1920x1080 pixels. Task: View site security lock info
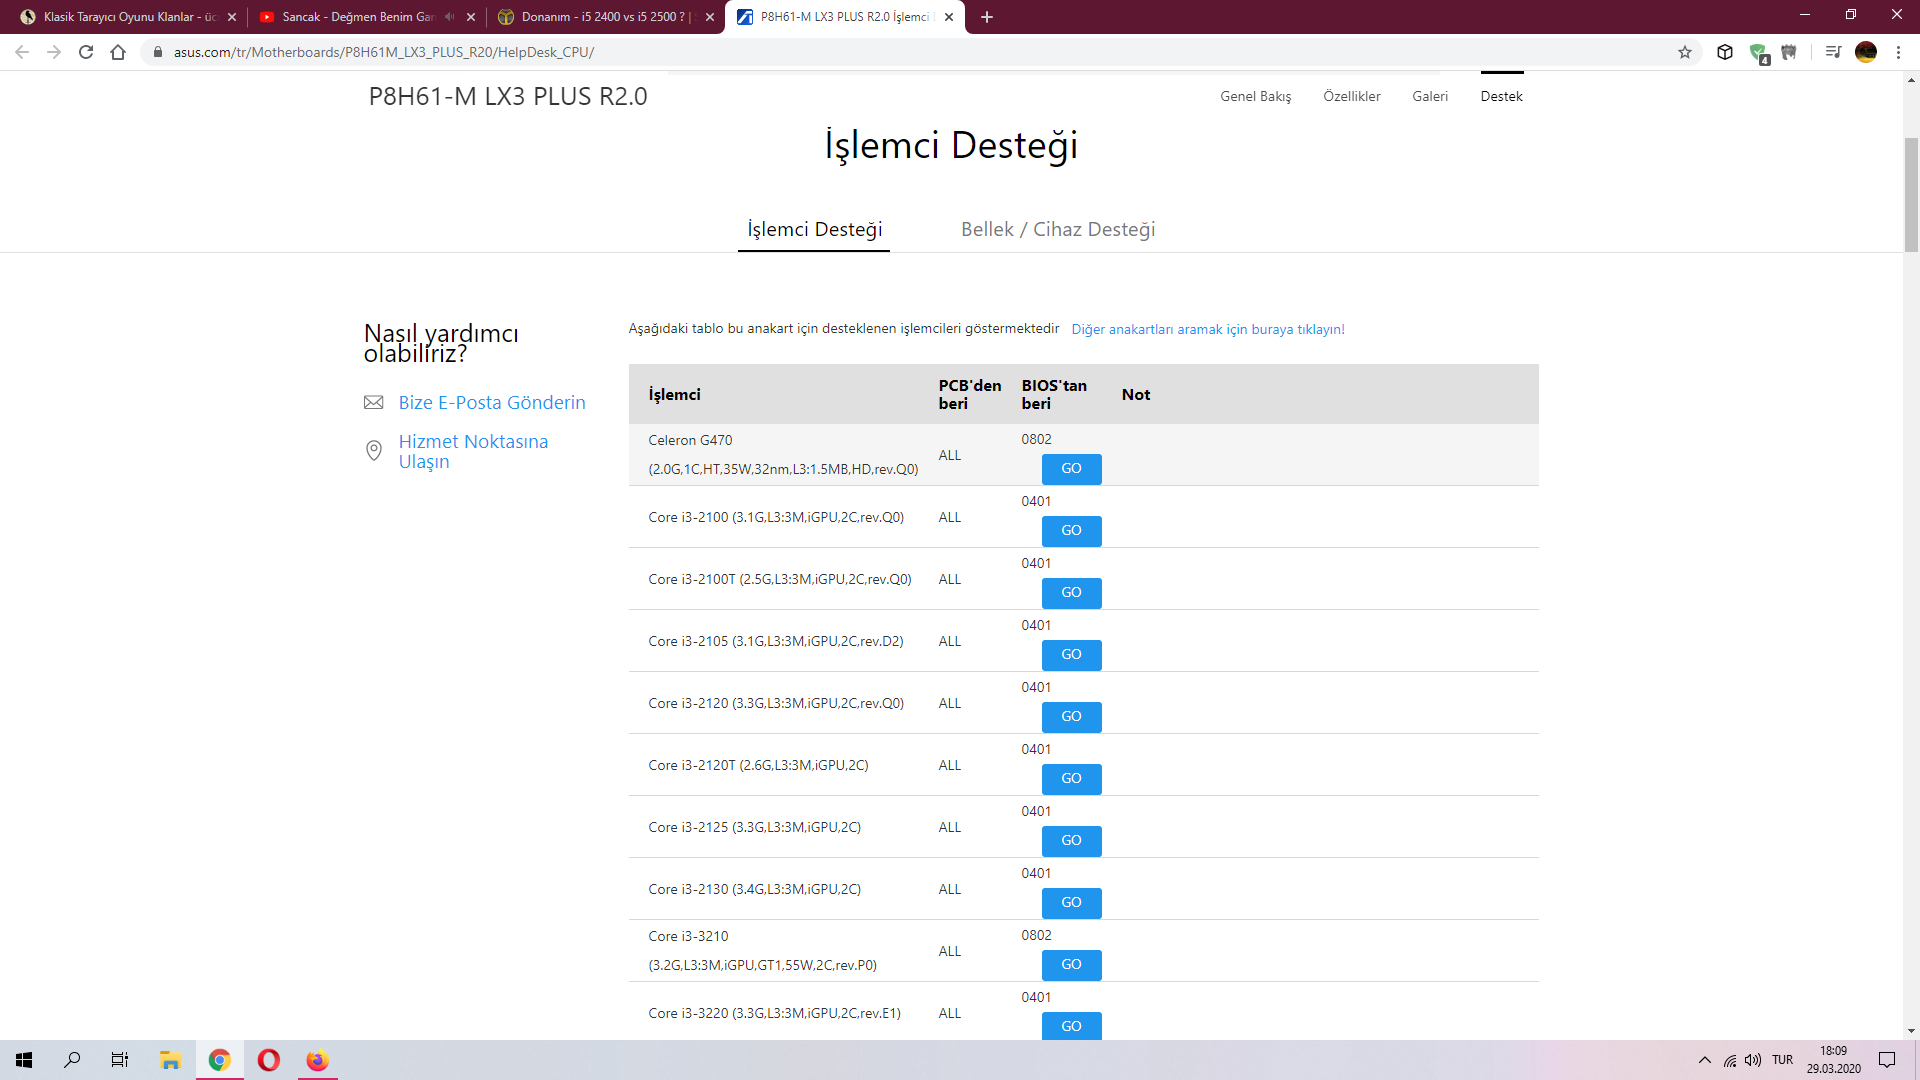tap(157, 52)
